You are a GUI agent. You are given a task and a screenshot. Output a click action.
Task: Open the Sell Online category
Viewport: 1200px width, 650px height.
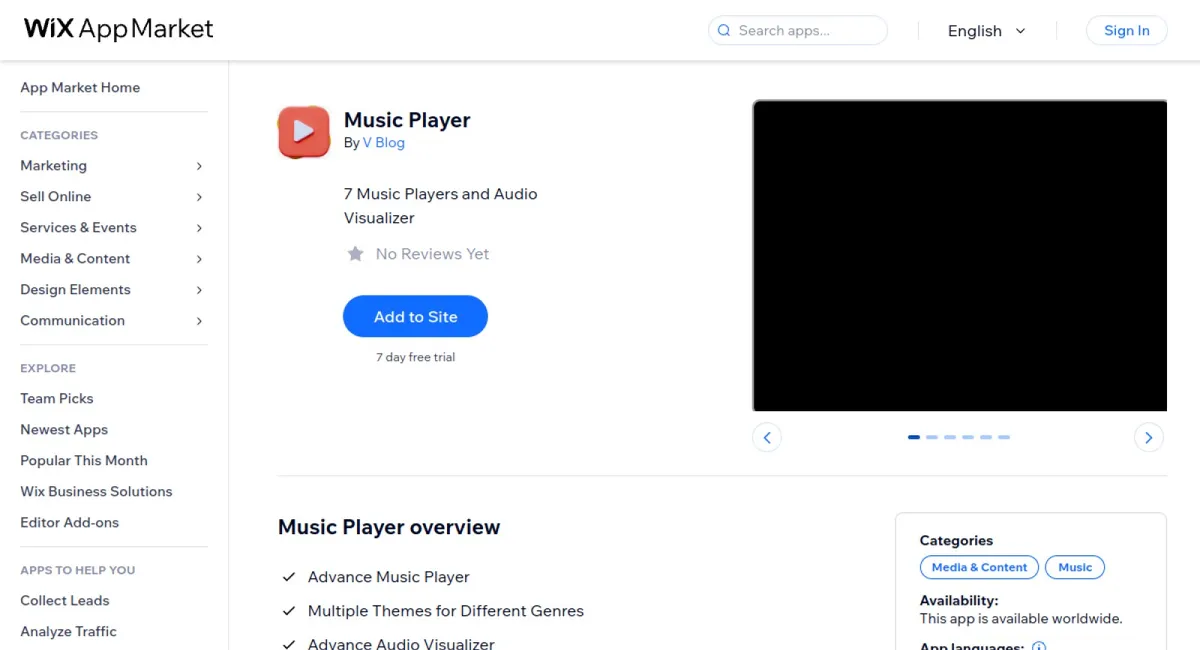pyautogui.click(x=55, y=197)
